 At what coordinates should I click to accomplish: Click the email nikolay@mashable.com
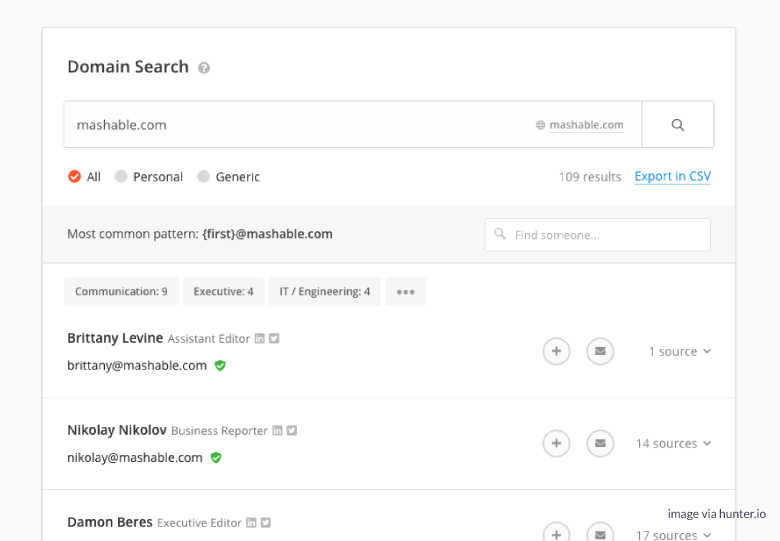coord(135,457)
